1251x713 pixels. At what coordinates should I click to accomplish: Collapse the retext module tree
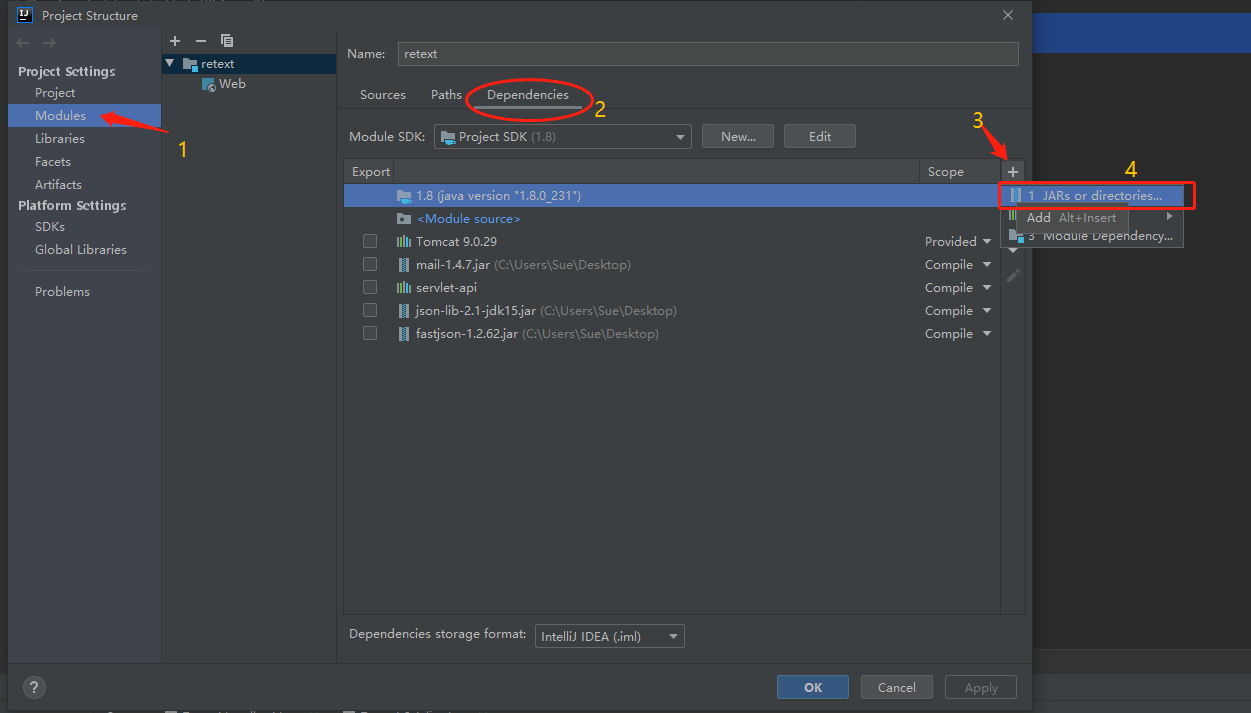[167, 63]
